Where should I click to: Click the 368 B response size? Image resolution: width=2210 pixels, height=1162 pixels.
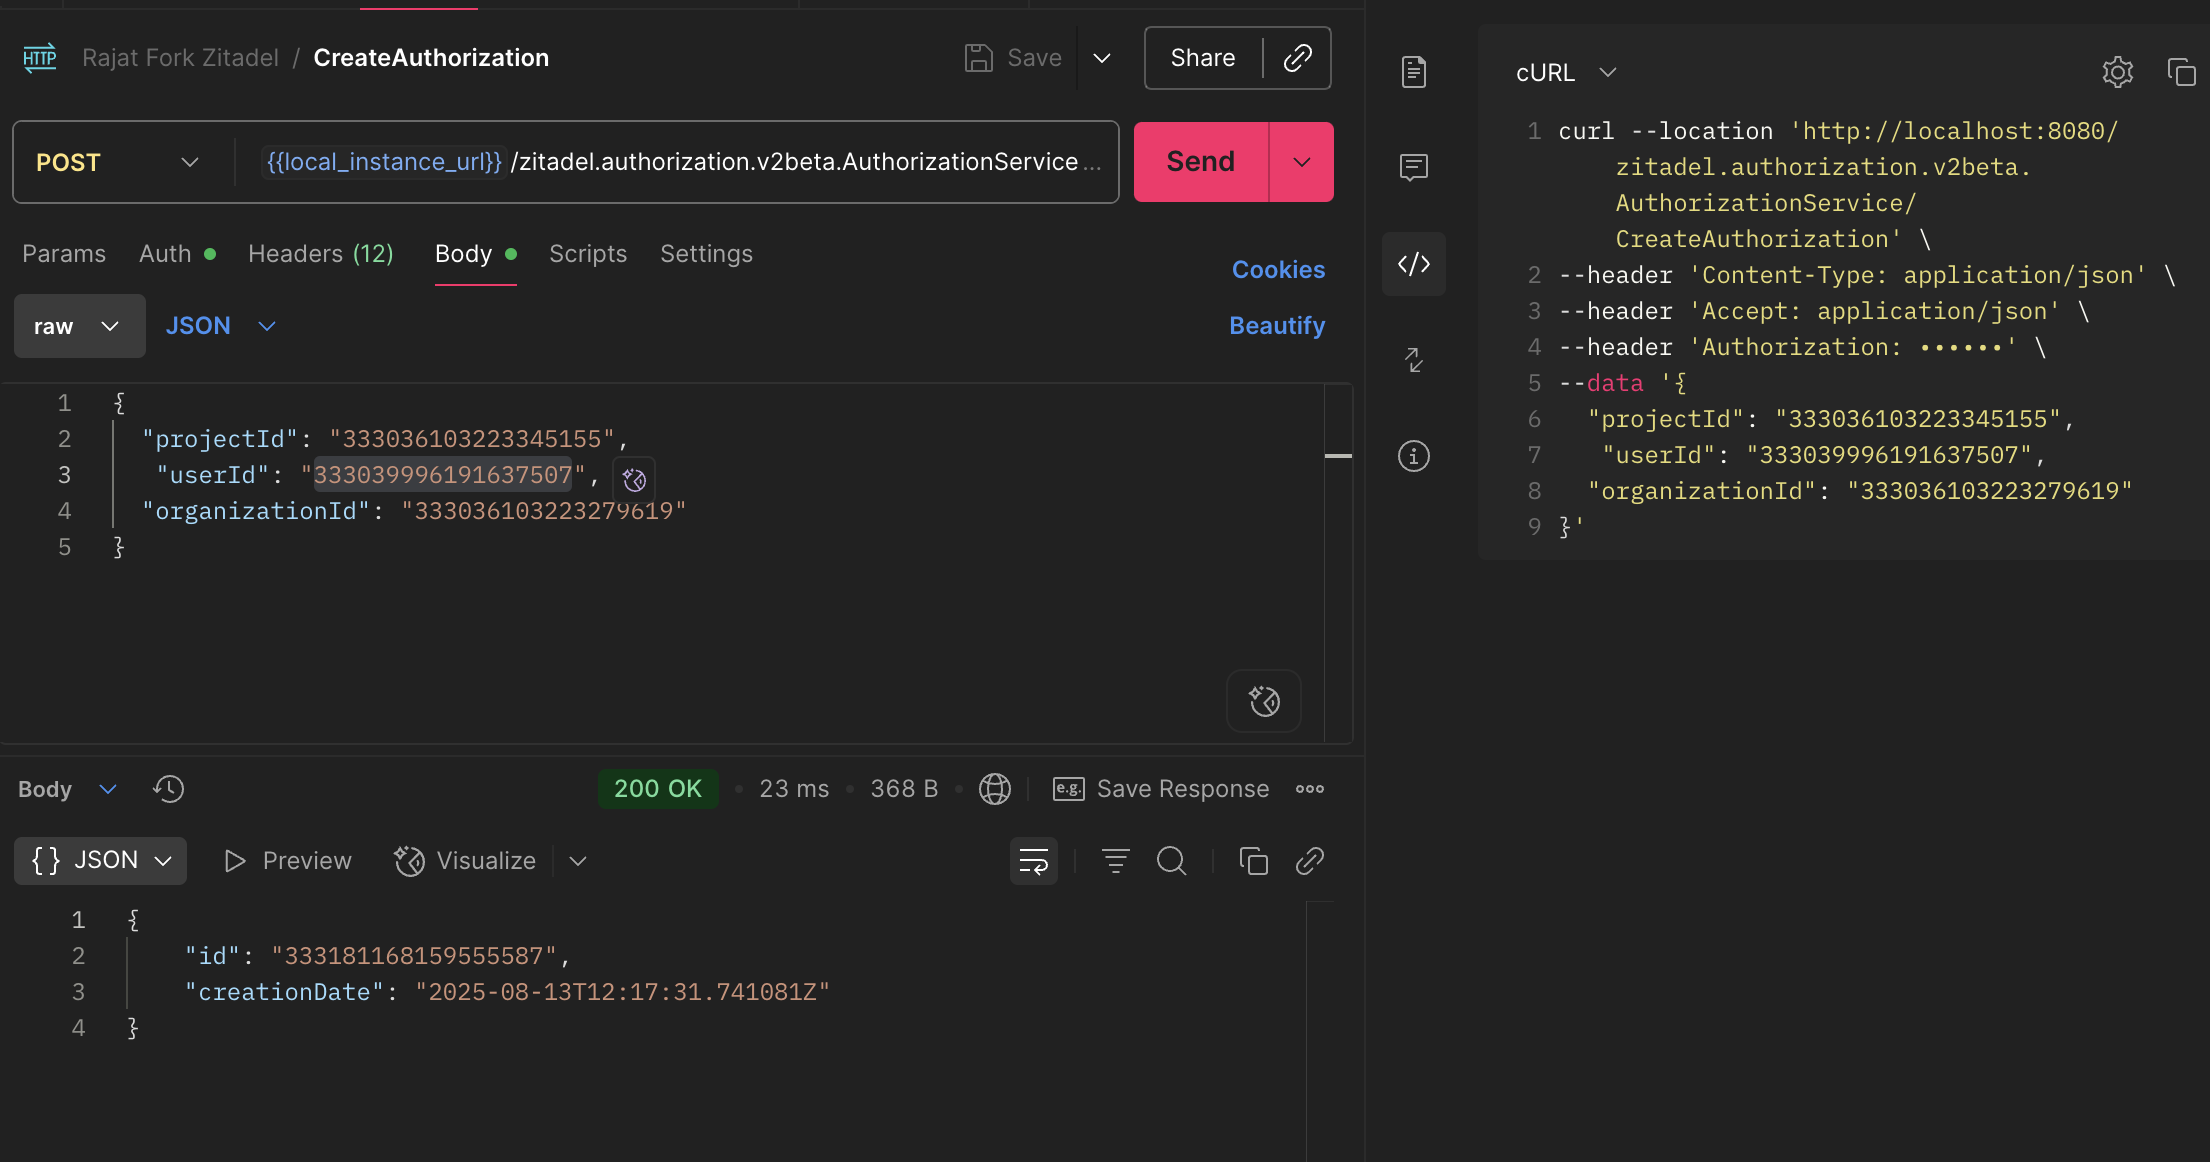click(904, 789)
